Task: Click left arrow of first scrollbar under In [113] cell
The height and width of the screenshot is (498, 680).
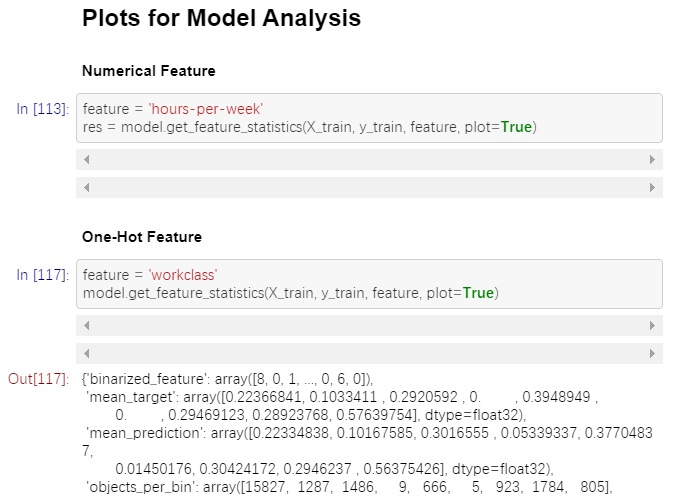Action: pos(87,160)
